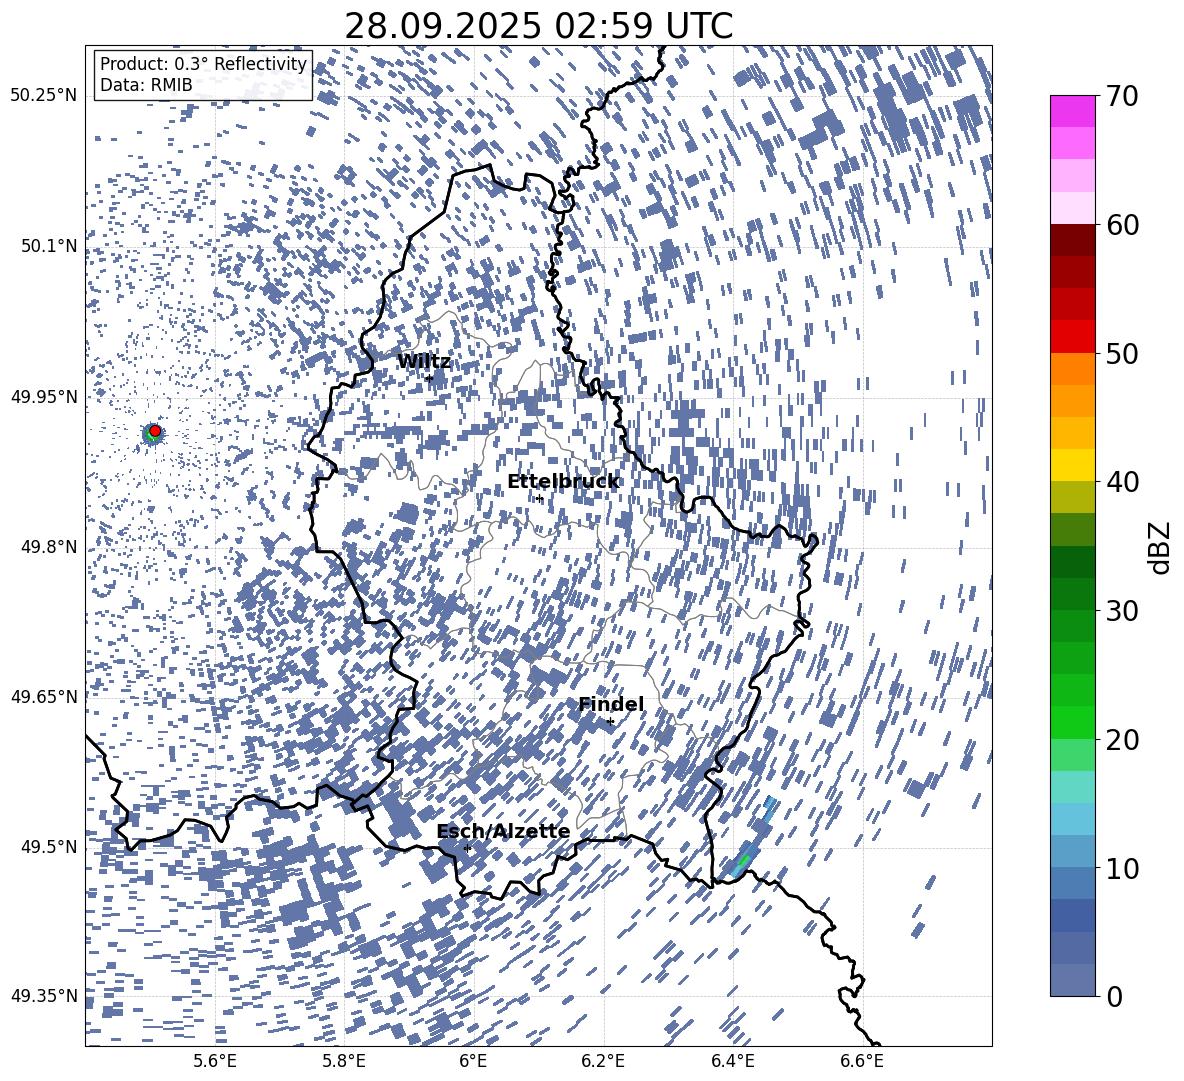Click the Wiltz station cross marker
Image resolution: width=1184 pixels, height=1081 pixels.
[x=429, y=378]
